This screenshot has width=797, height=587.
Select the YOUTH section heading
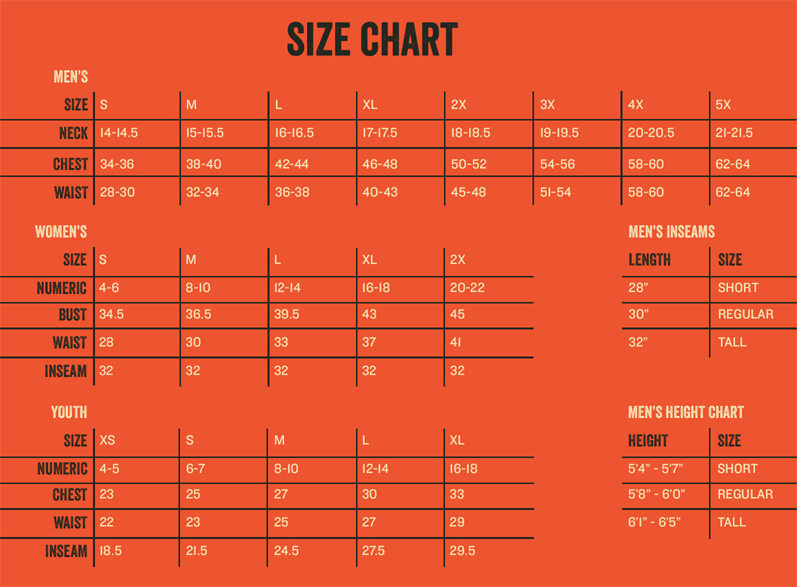69,412
